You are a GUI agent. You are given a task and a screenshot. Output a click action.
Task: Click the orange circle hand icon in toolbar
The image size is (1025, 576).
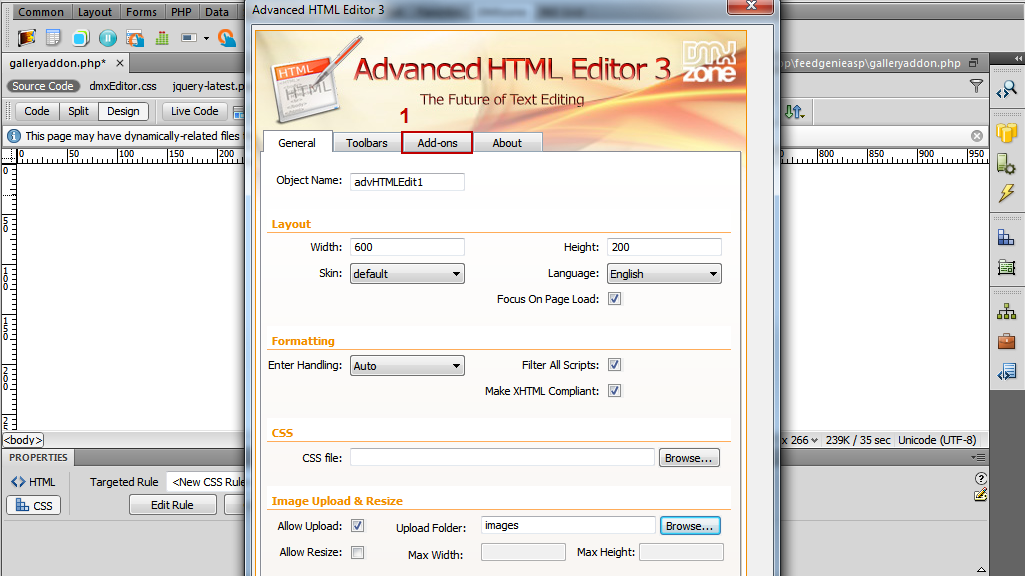(227, 38)
